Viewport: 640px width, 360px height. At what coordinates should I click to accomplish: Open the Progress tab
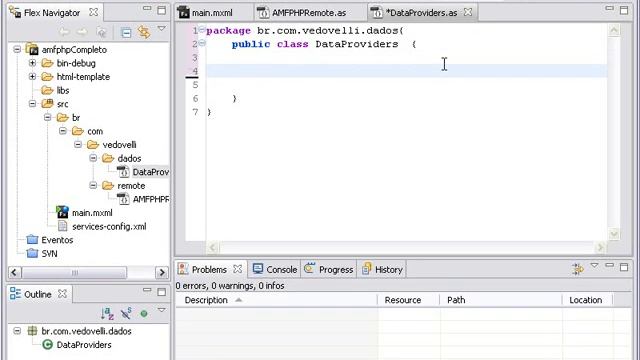329,269
